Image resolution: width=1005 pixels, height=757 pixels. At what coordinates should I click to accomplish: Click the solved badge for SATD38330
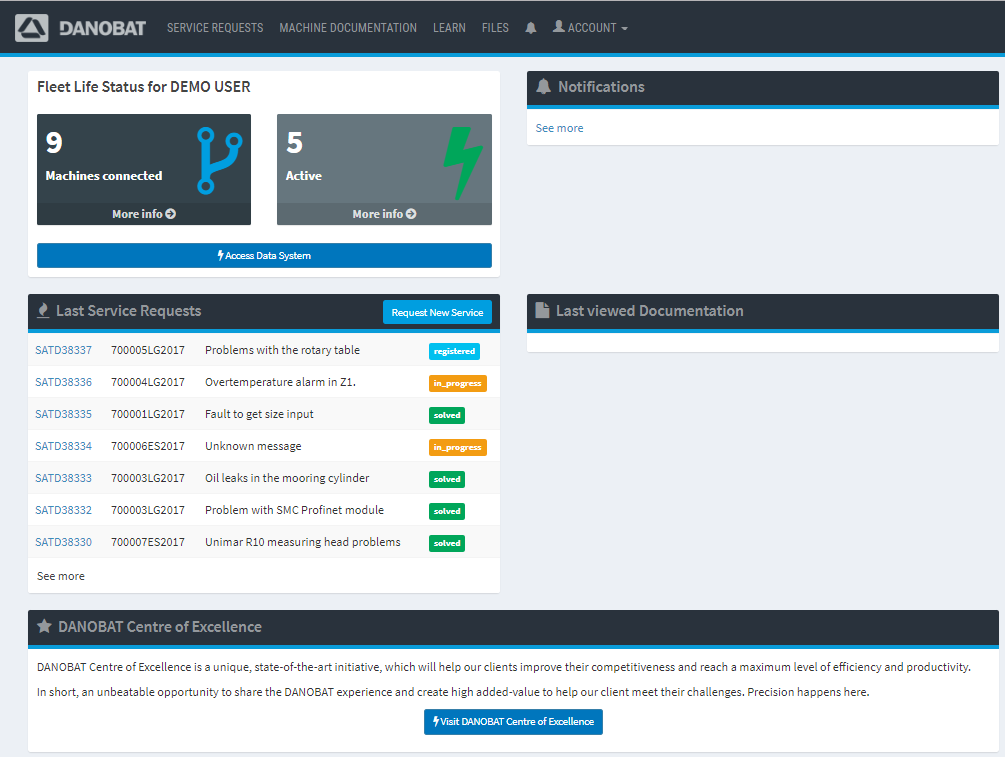447,544
